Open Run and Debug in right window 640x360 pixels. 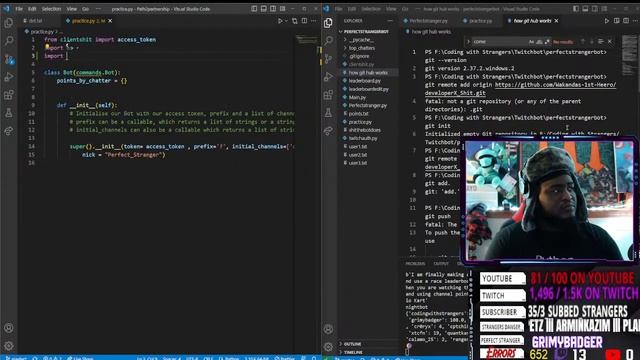[x=328, y=77]
